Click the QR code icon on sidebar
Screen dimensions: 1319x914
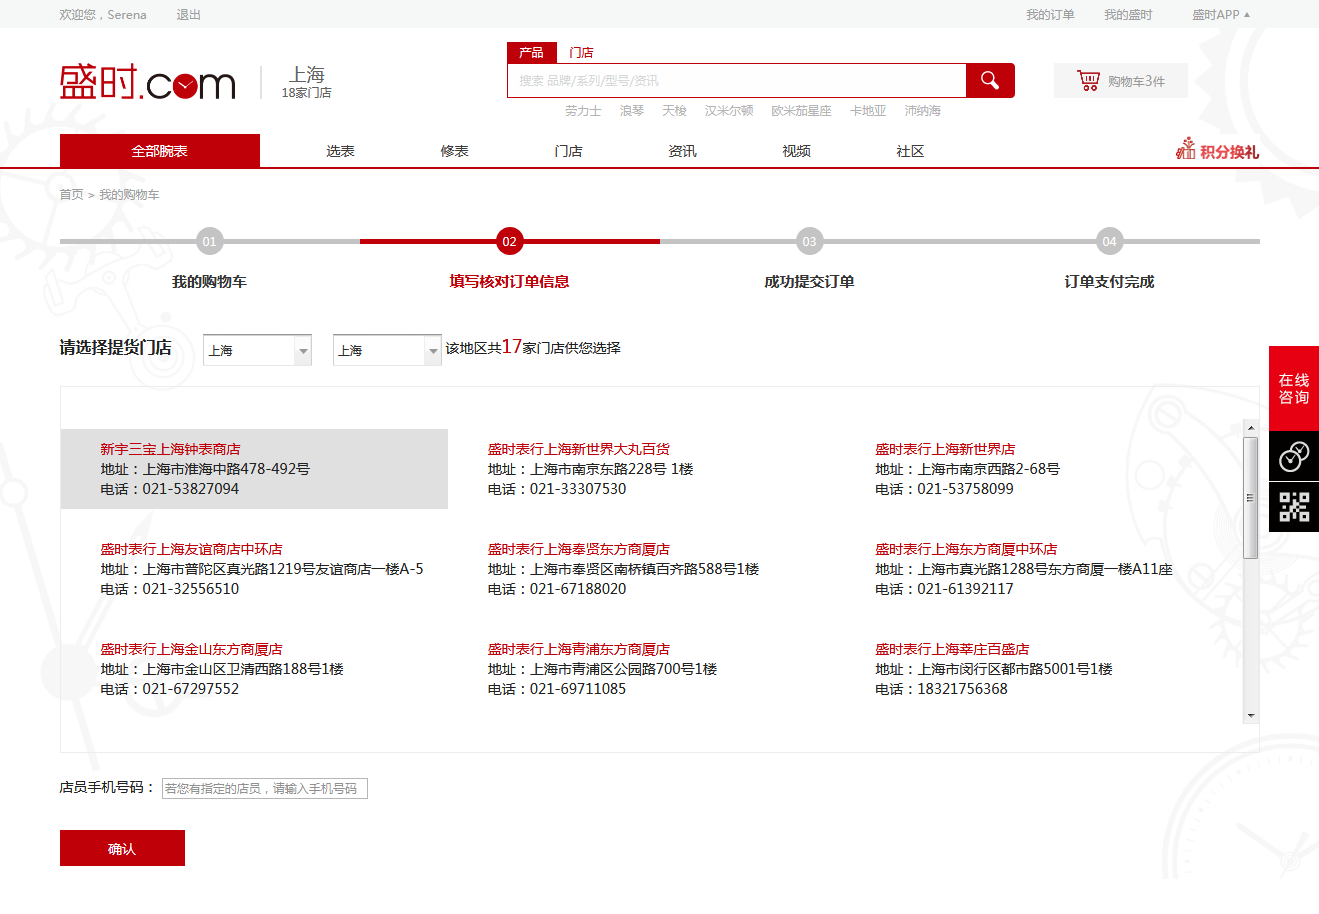click(x=1293, y=507)
